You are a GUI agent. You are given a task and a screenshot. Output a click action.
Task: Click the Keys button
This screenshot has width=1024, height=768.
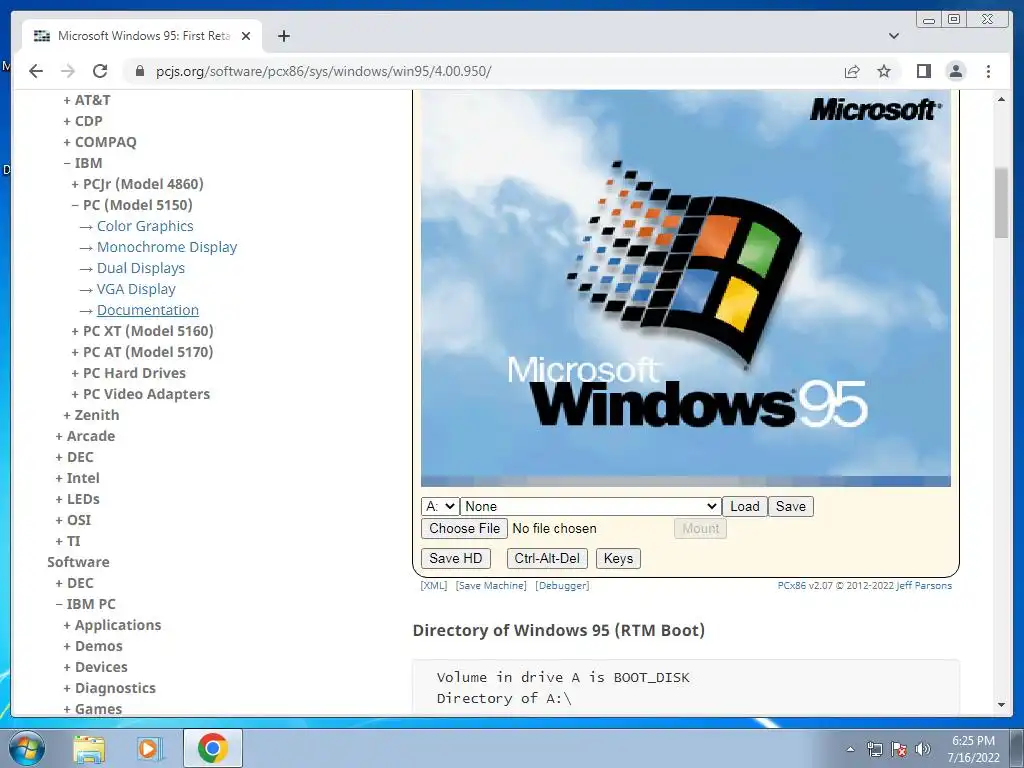pyautogui.click(x=618, y=558)
